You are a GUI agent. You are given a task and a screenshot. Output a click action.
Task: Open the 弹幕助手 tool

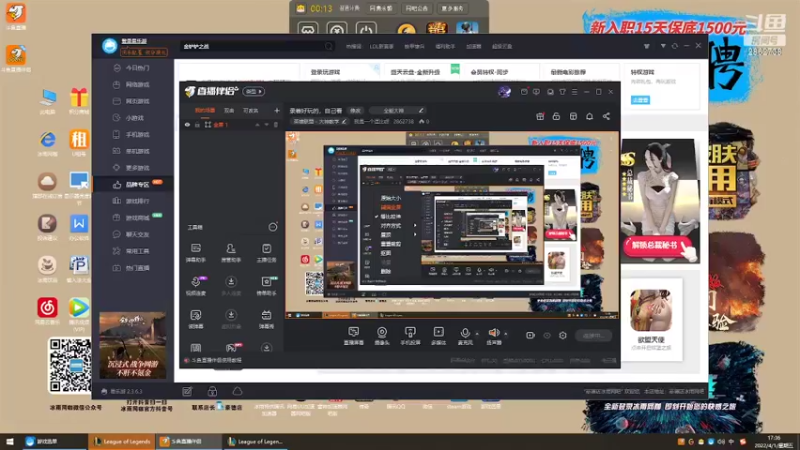click(x=195, y=253)
